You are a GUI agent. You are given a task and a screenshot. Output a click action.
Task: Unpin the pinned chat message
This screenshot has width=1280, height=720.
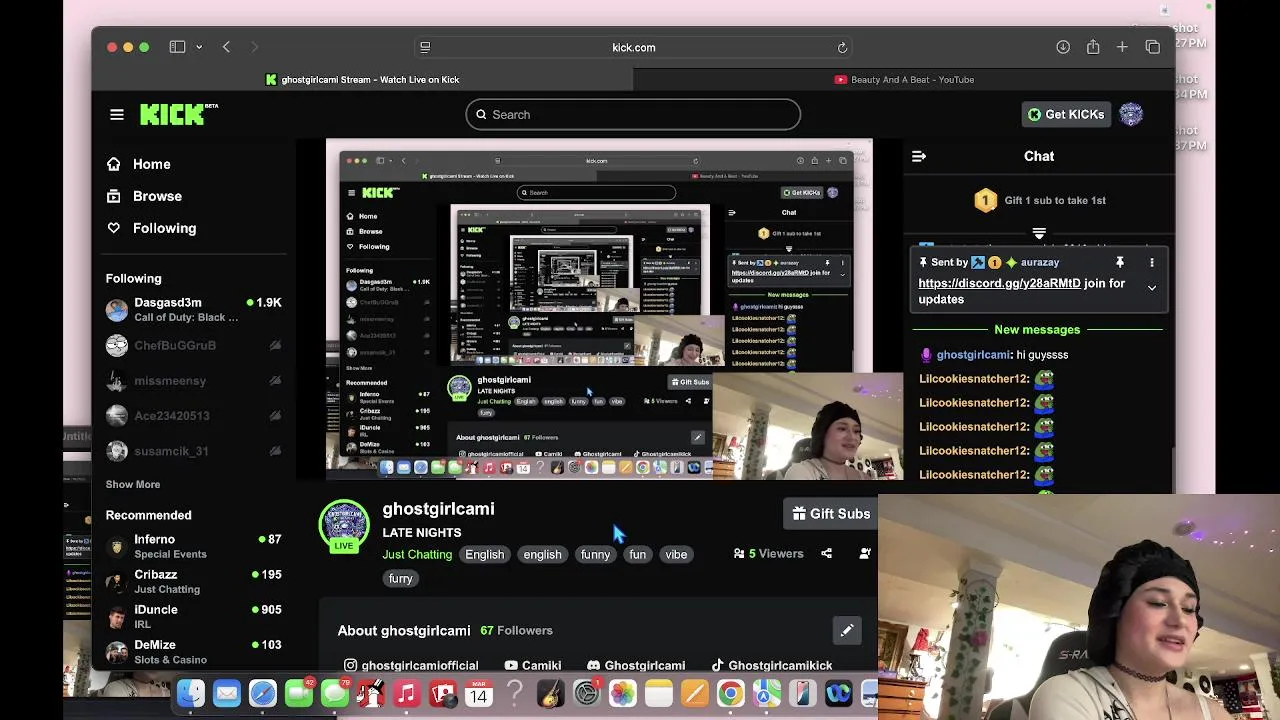click(1120, 262)
